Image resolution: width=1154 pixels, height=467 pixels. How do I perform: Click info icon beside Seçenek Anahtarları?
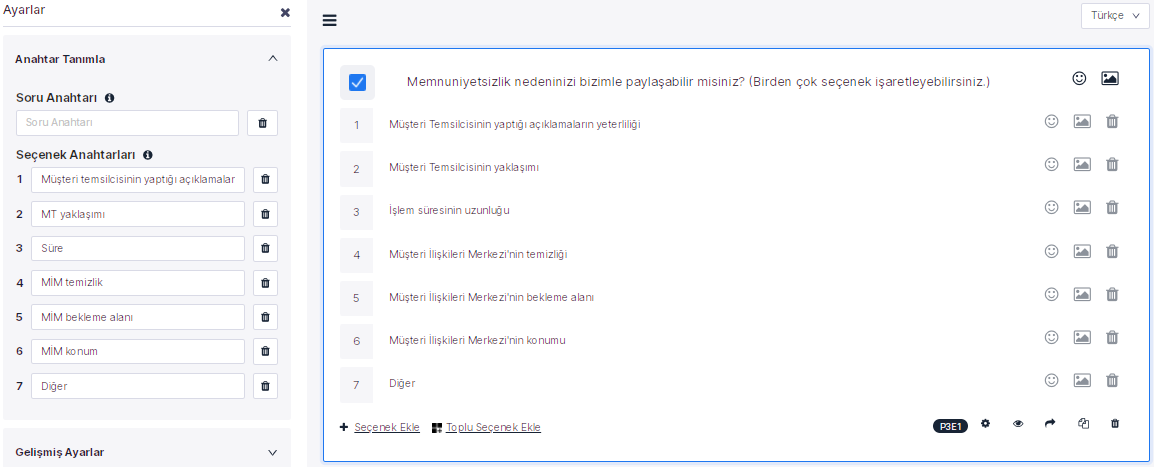[147, 155]
